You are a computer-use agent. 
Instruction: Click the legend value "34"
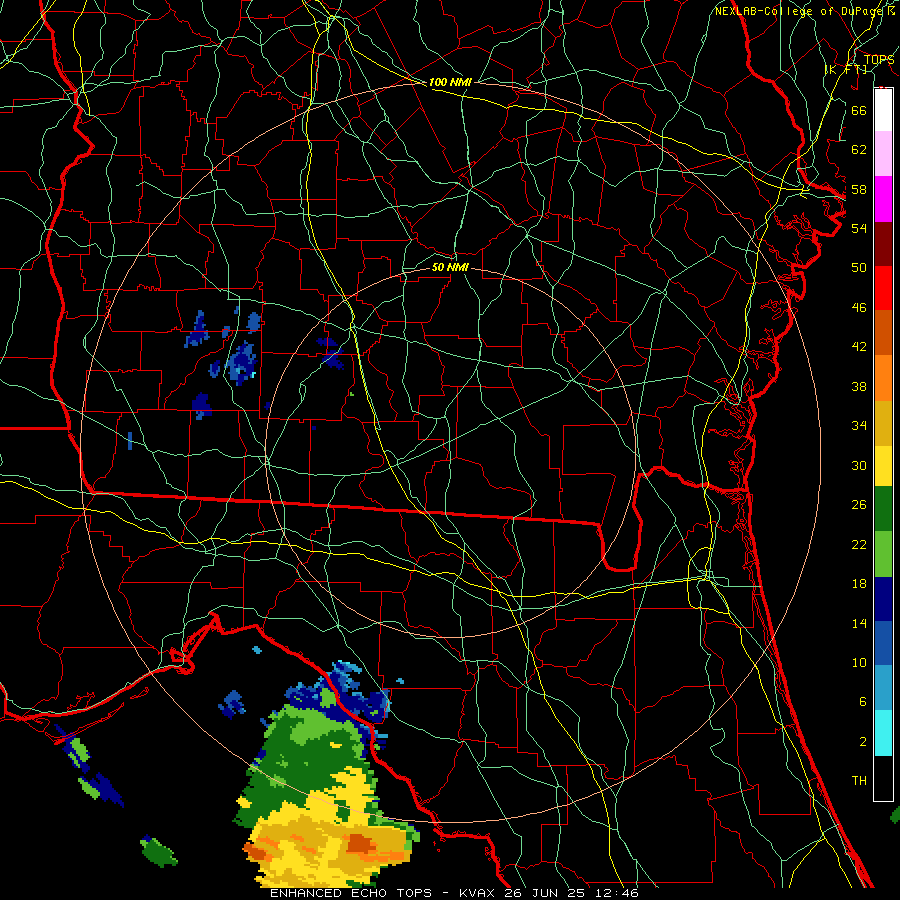(859, 426)
